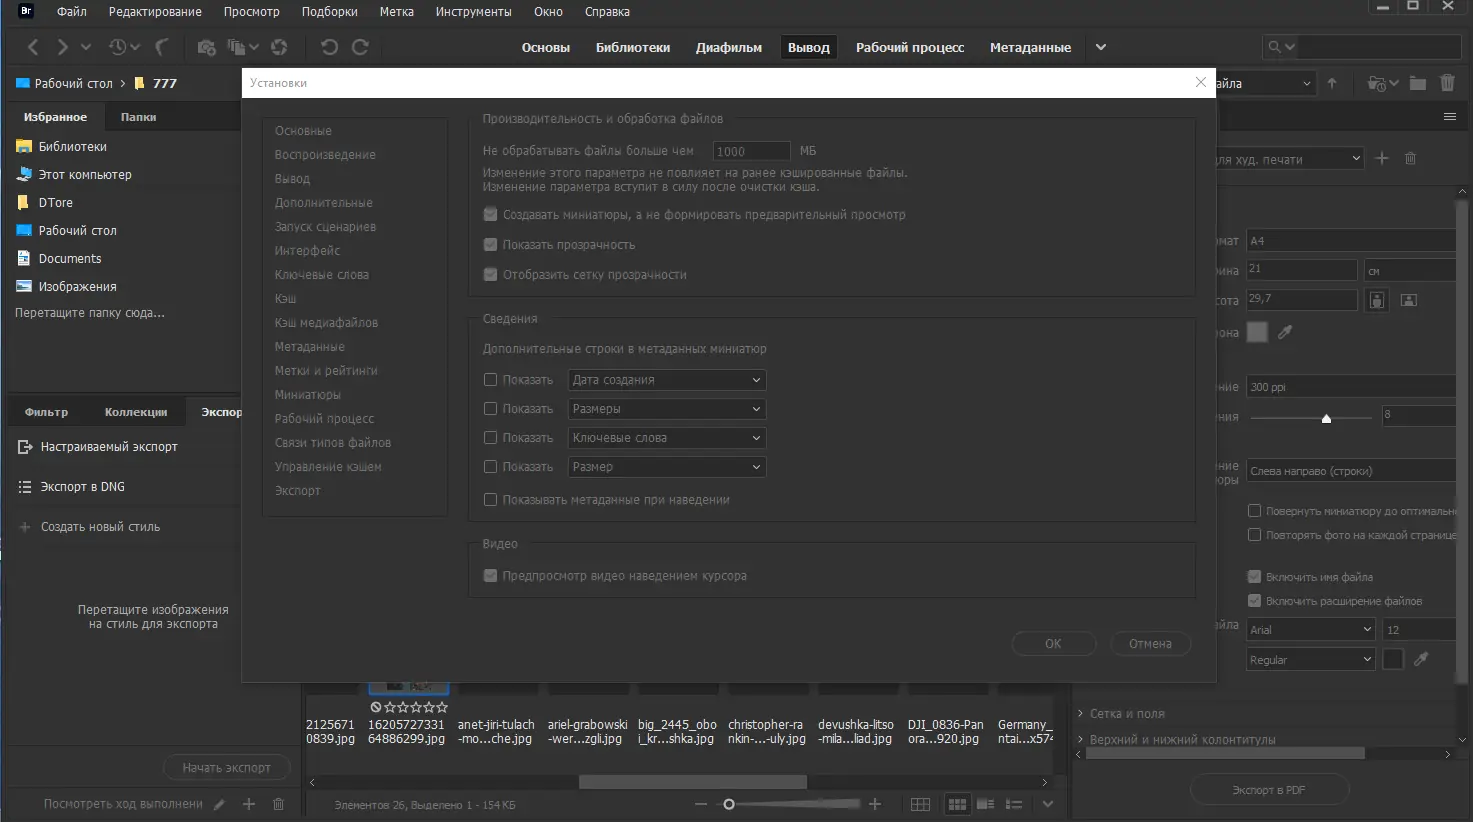Pick background color with eyedropper
This screenshot has height=822, width=1473.
pos(1285,332)
